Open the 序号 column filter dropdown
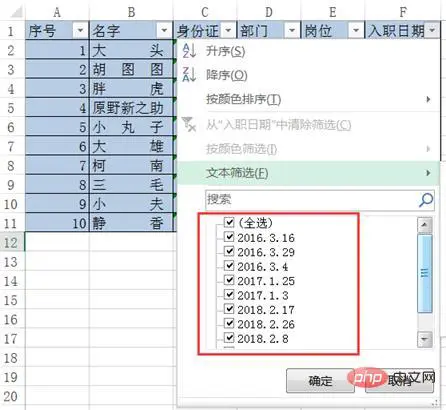 80,31
